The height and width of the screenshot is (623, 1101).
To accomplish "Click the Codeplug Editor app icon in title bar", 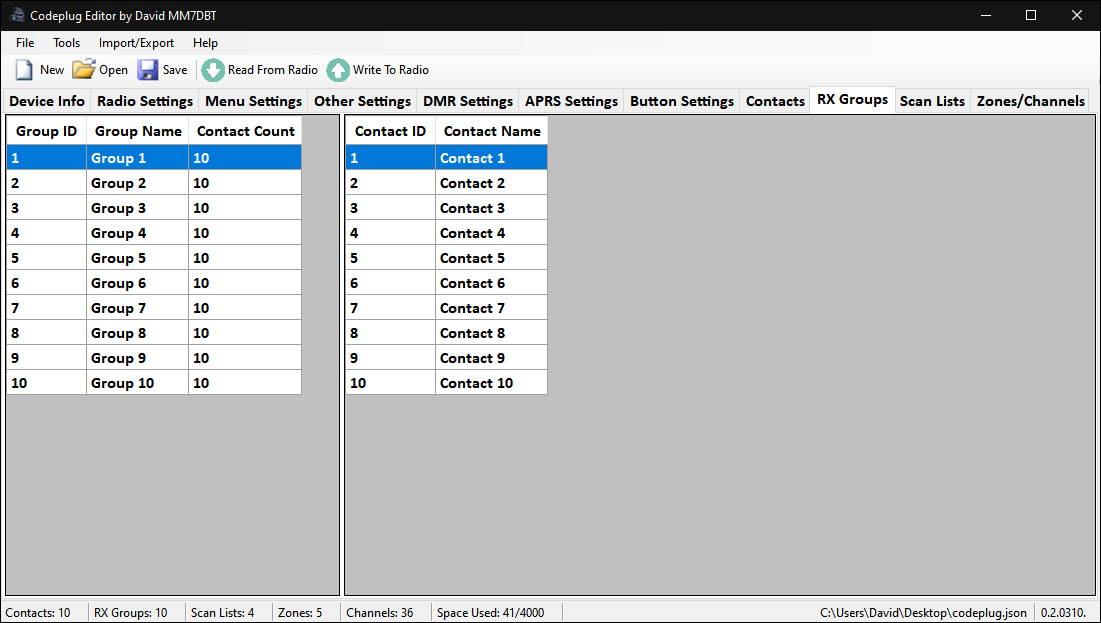I will tap(17, 15).
